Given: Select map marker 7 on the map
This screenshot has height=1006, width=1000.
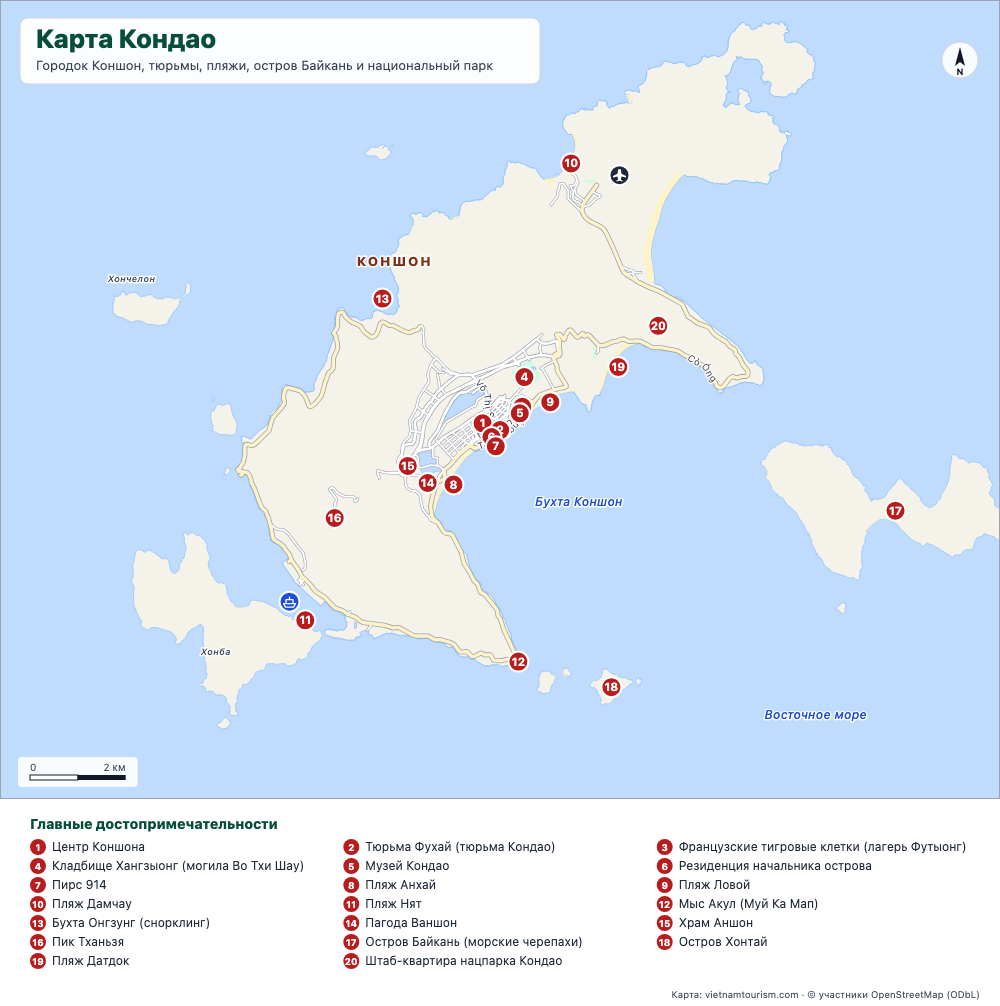Looking at the screenshot, I should 495,446.
